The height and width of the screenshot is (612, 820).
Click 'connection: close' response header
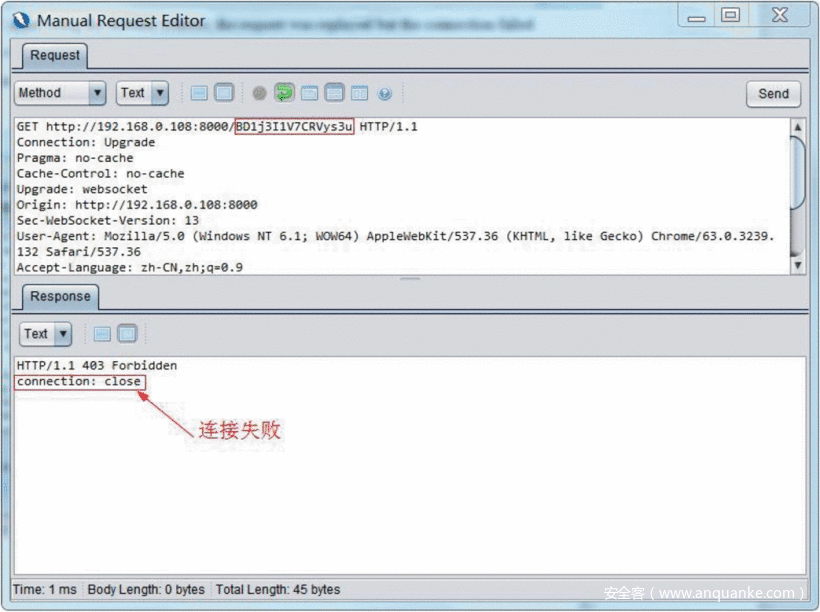[x=78, y=381]
